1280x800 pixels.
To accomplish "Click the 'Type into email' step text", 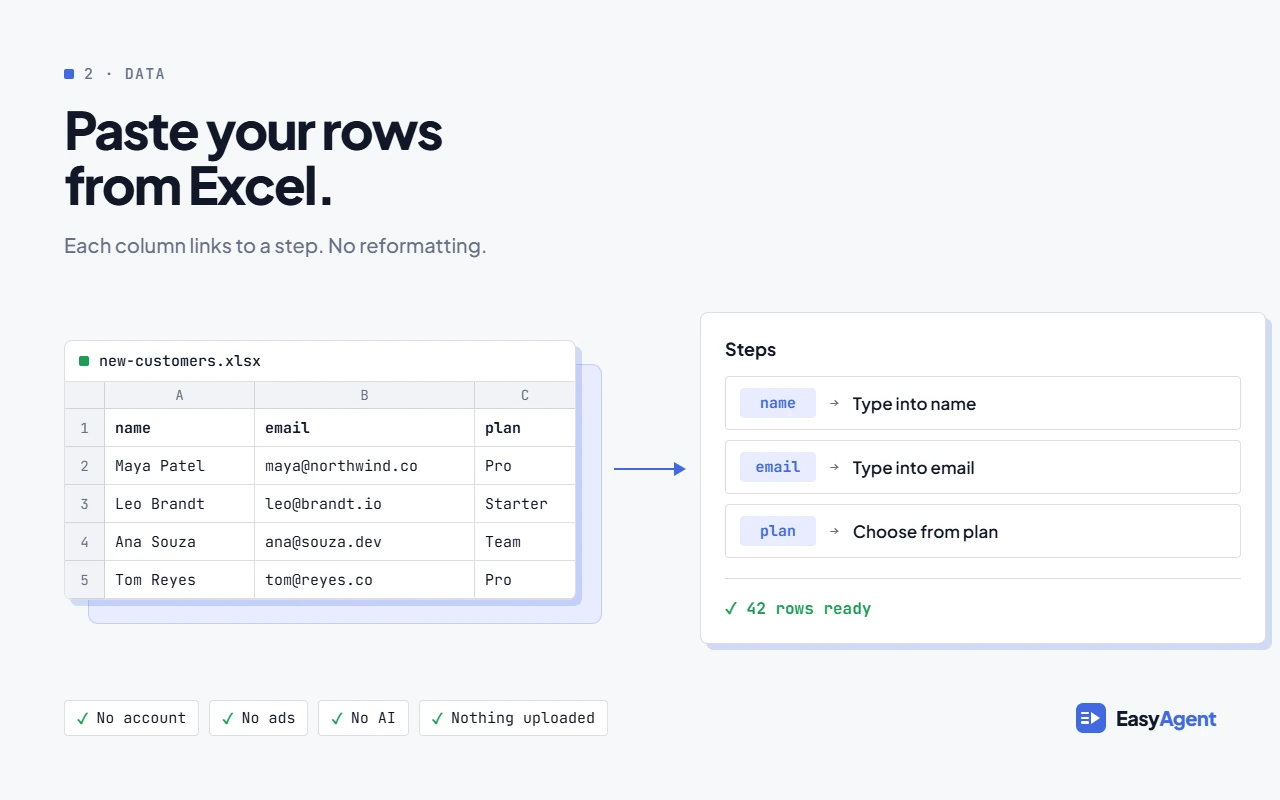I will [913, 468].
